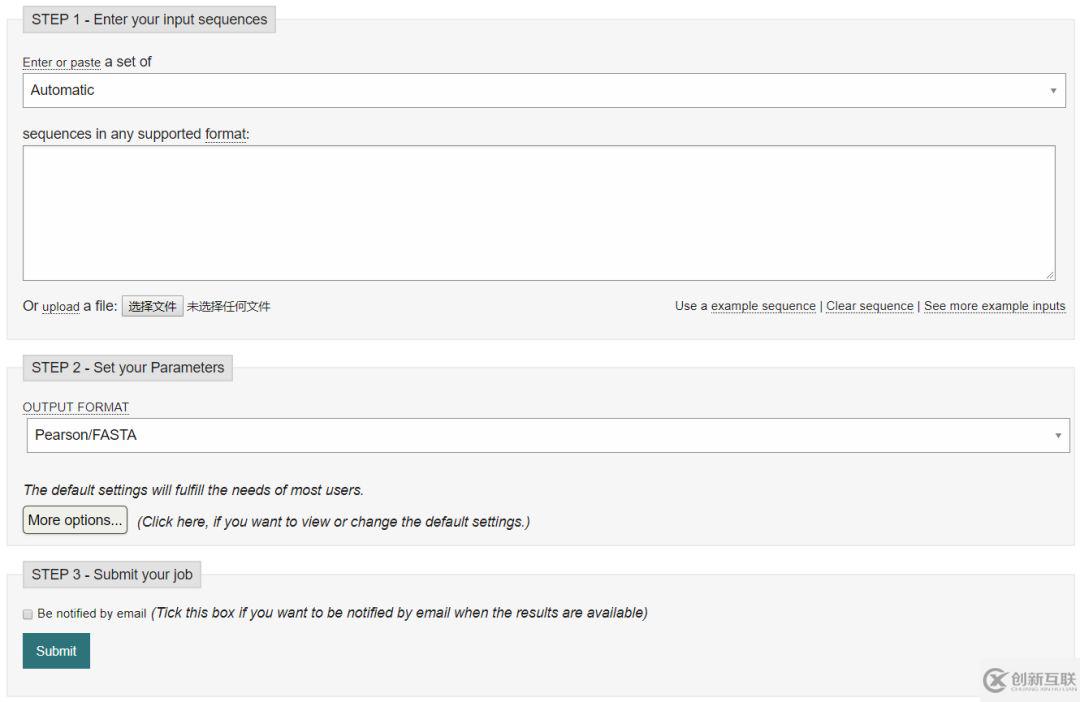Viewport: 1080px width, 702px height.
Task: Grab the textarea resize handle corner
Action: tap(1050, 275)
